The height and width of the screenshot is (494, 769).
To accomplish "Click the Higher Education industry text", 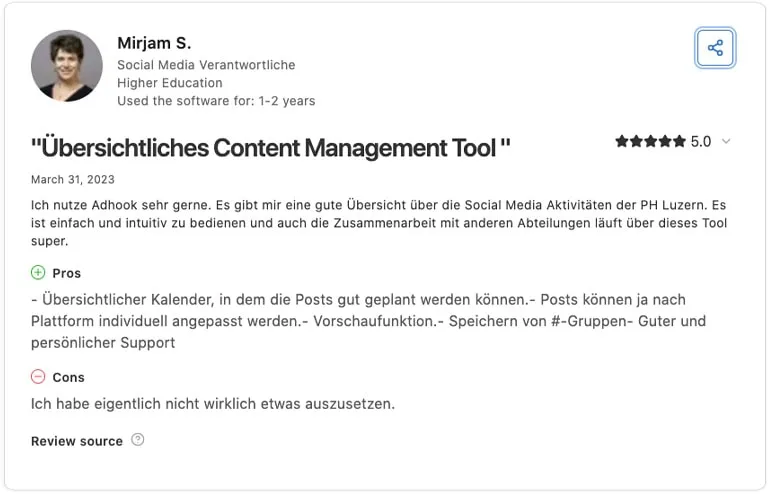I will 170,83.
